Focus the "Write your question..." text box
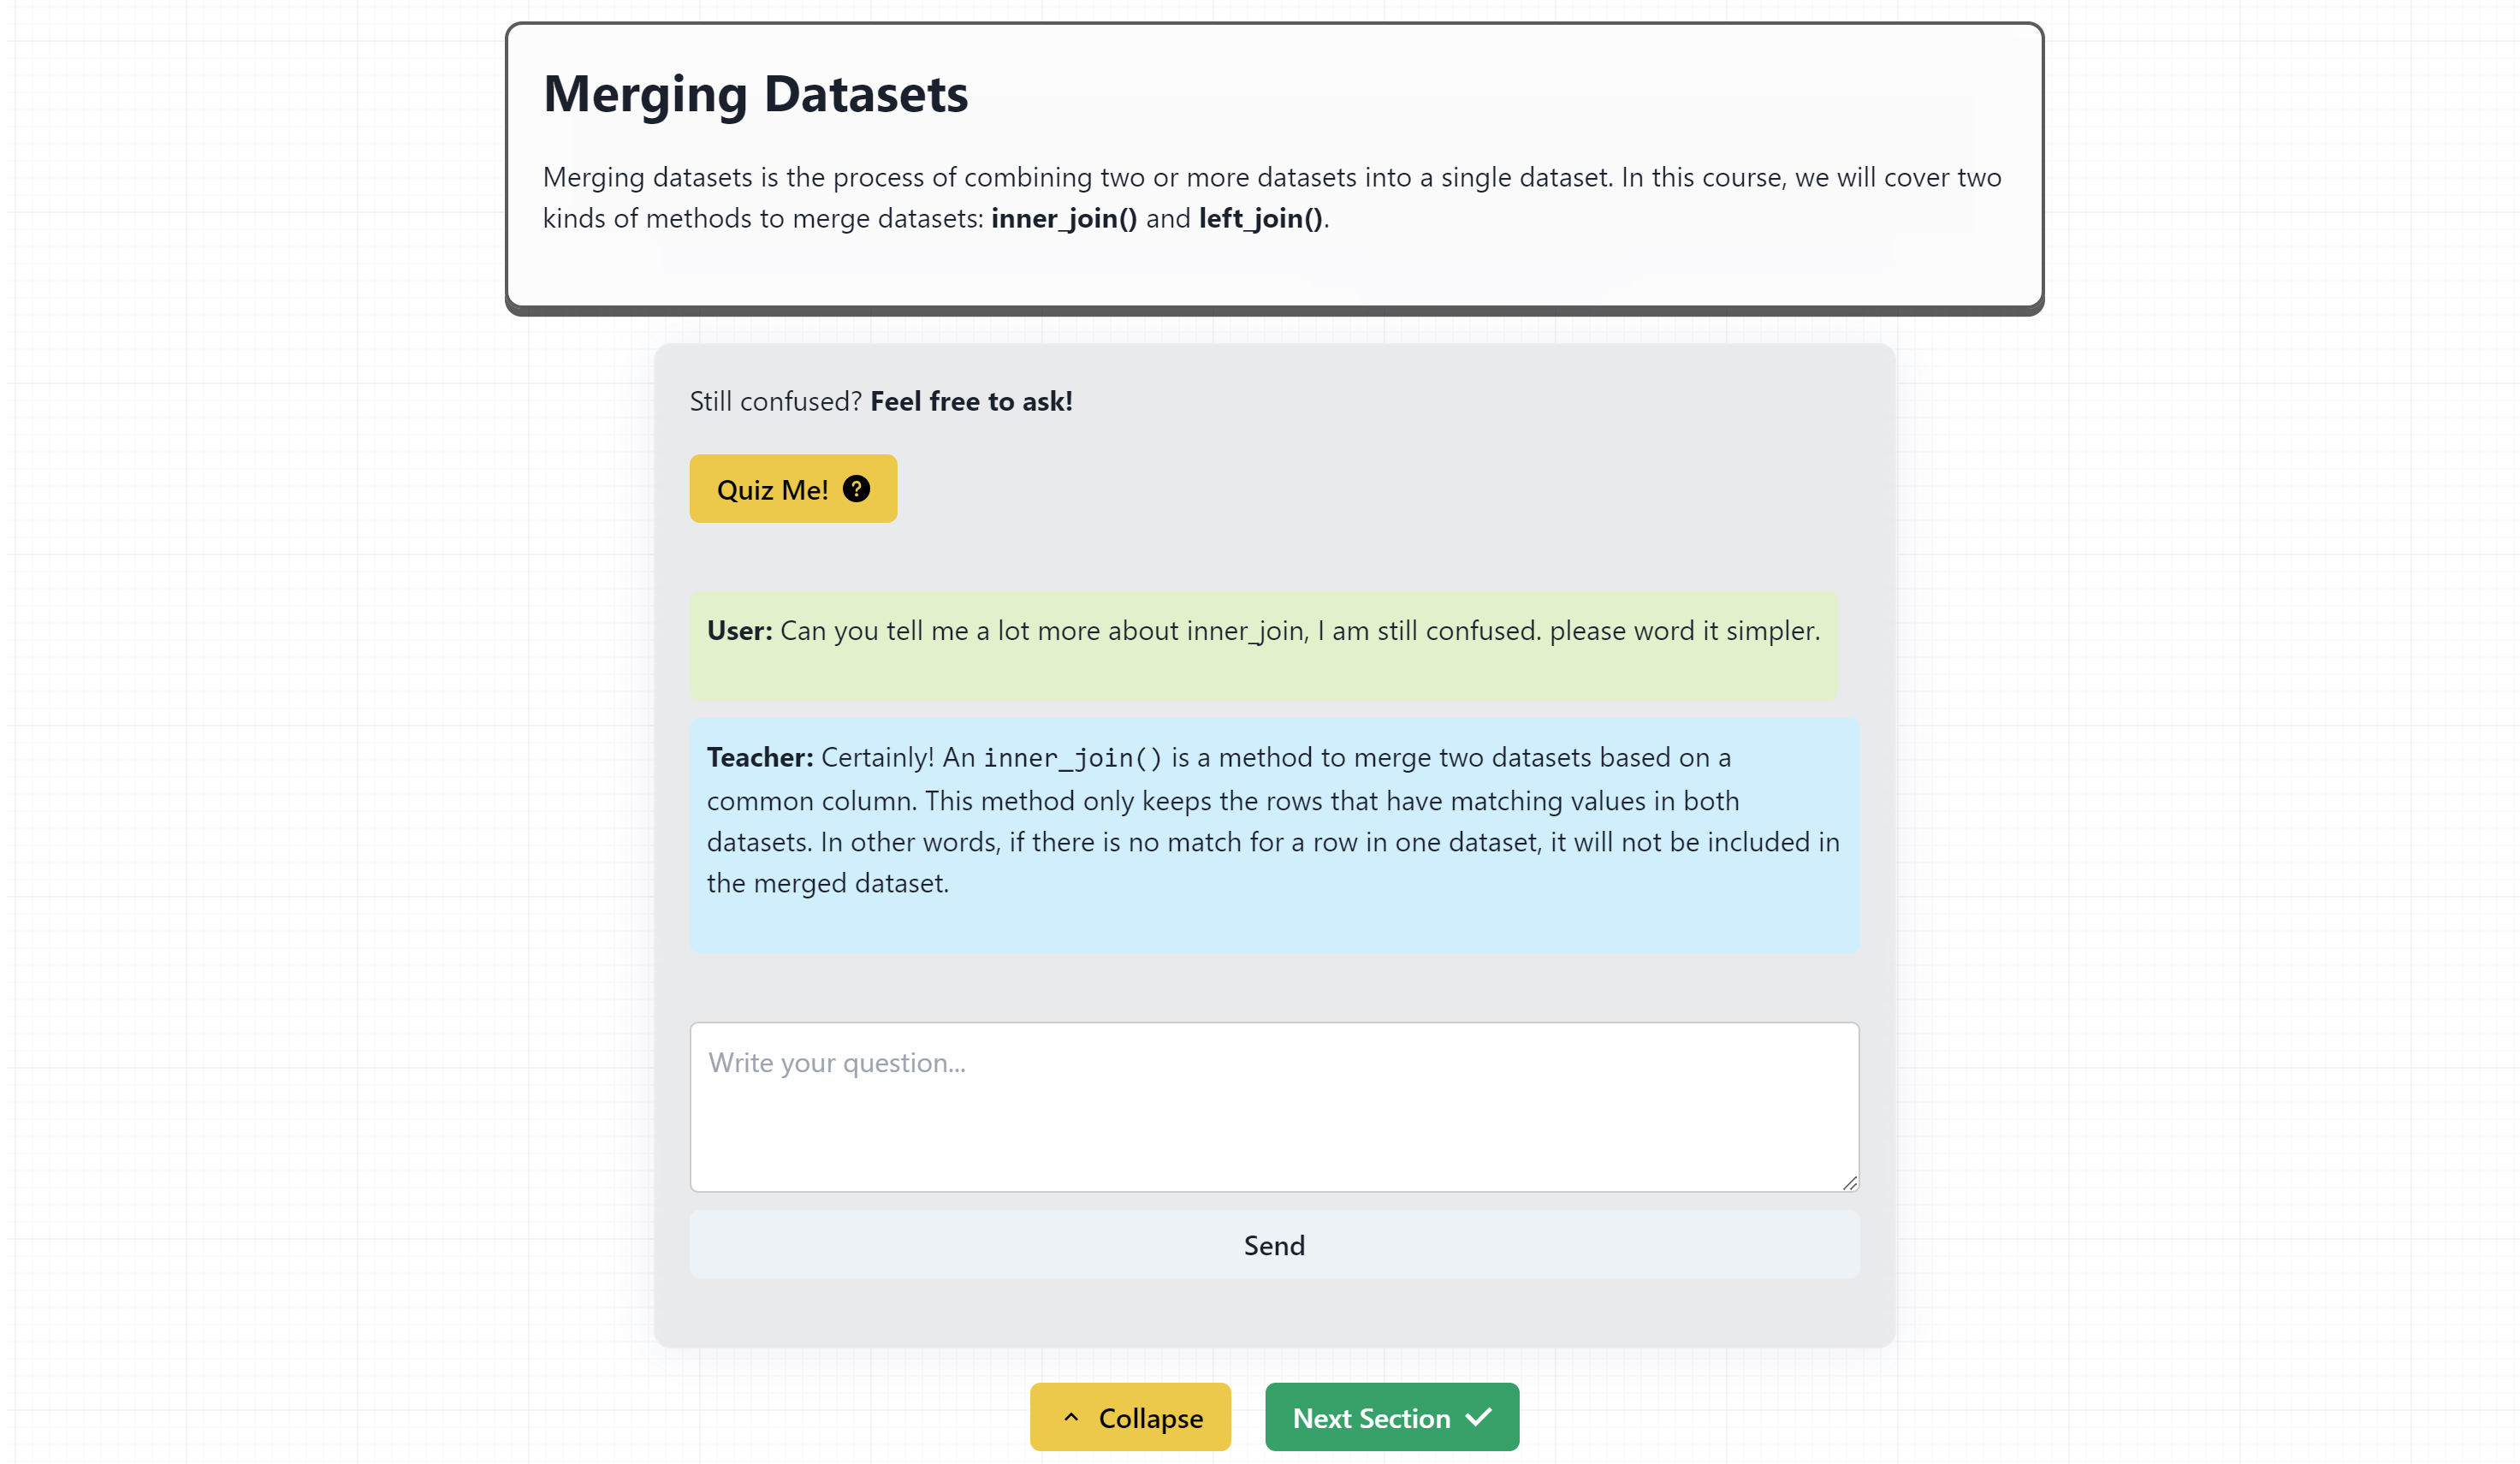This screenshot has width=2520, height=1464. (1274, 1106)
